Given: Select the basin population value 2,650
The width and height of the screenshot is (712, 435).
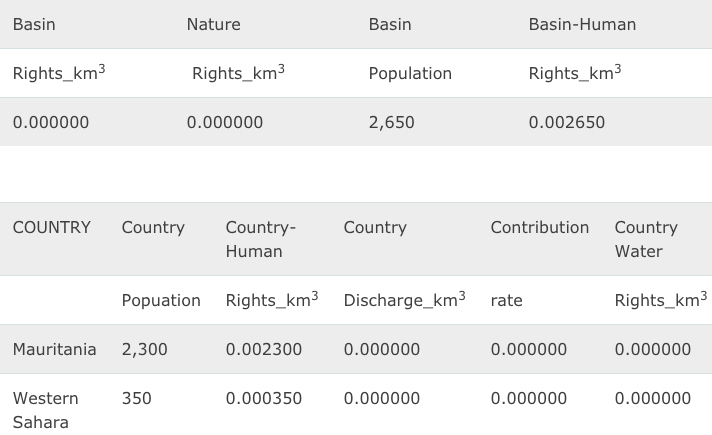Looking at the screenshot, I should (391, 122).
